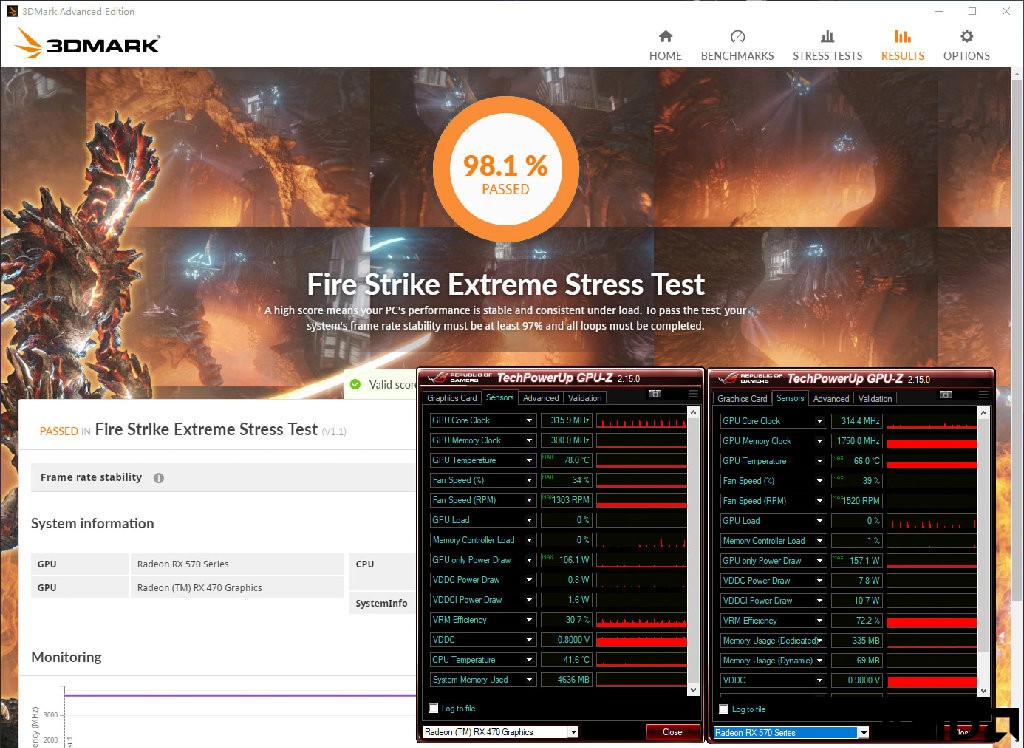Open the Benchmarks section in 3DMark
This screenshot has height=748, width=1024.
[x=737, y=45]
